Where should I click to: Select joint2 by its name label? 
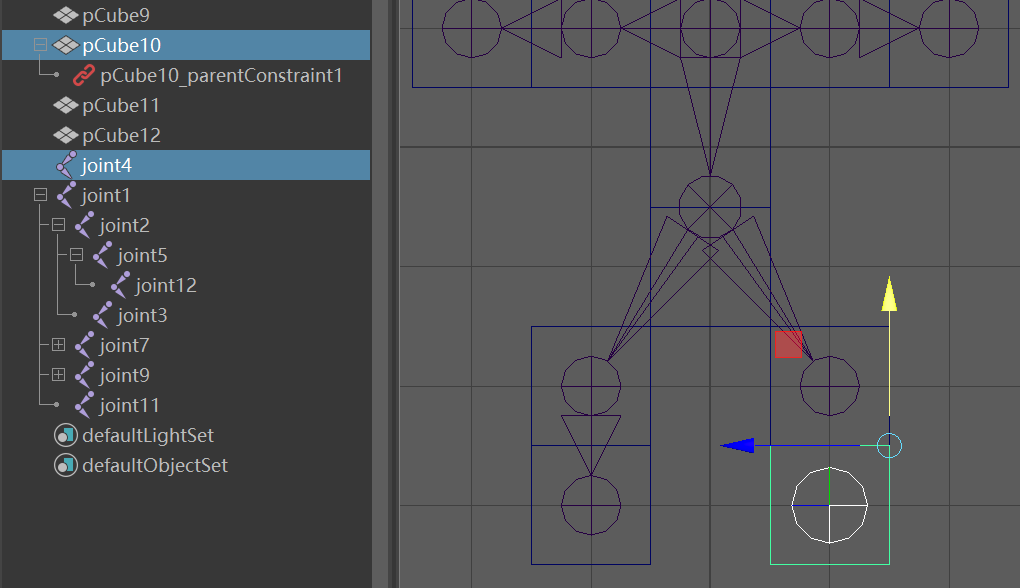(123, 224)
